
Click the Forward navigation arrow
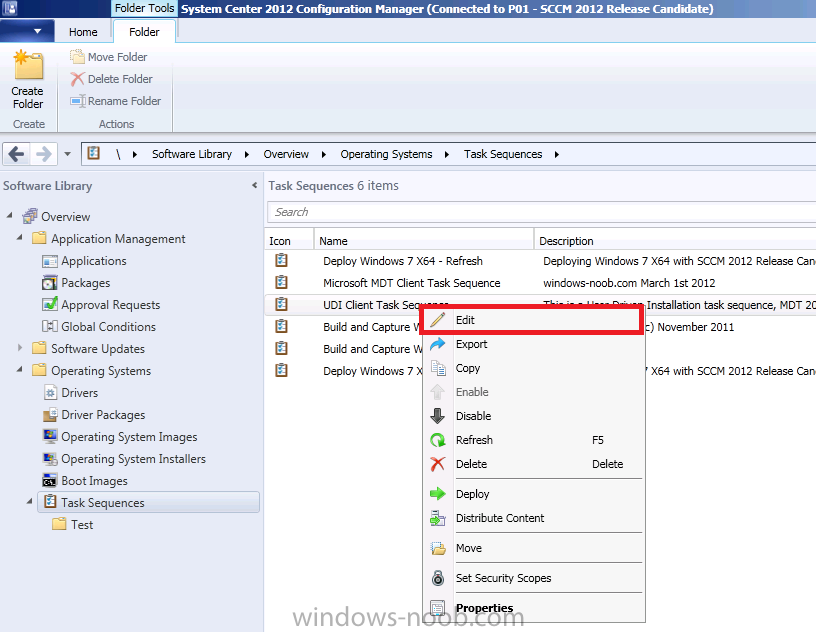43,154
